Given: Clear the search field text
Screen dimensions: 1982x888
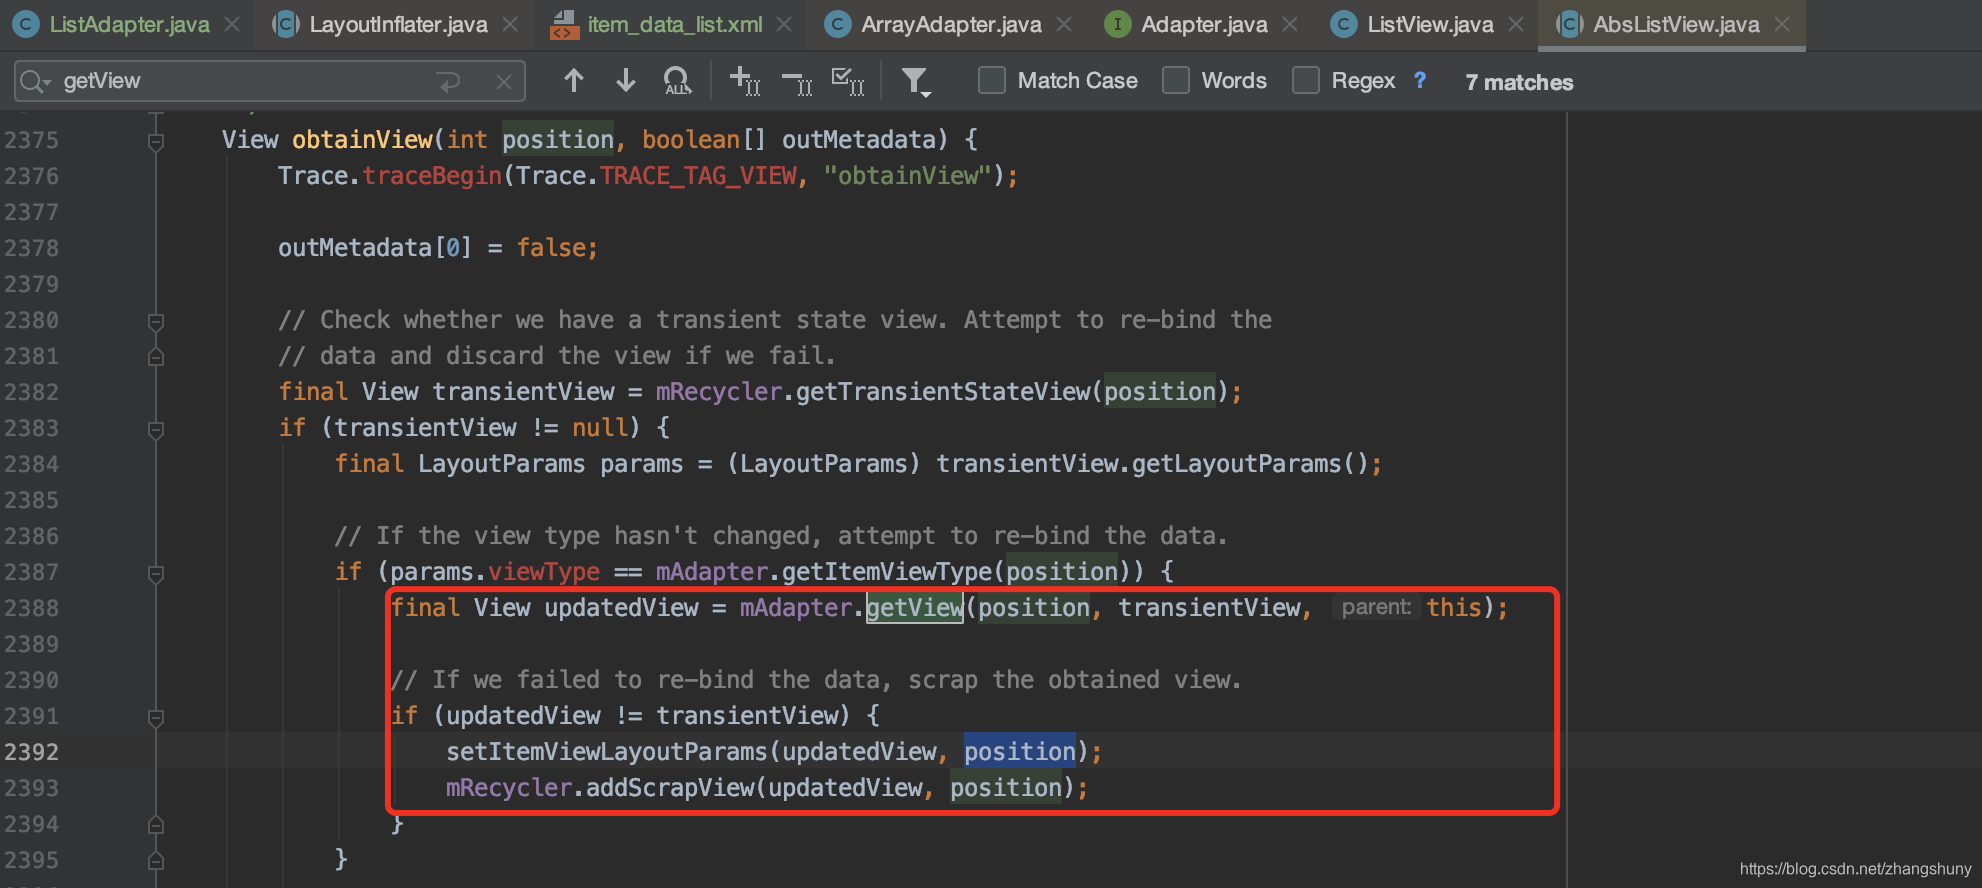Looking at the screenshot, I should [504, 82].
